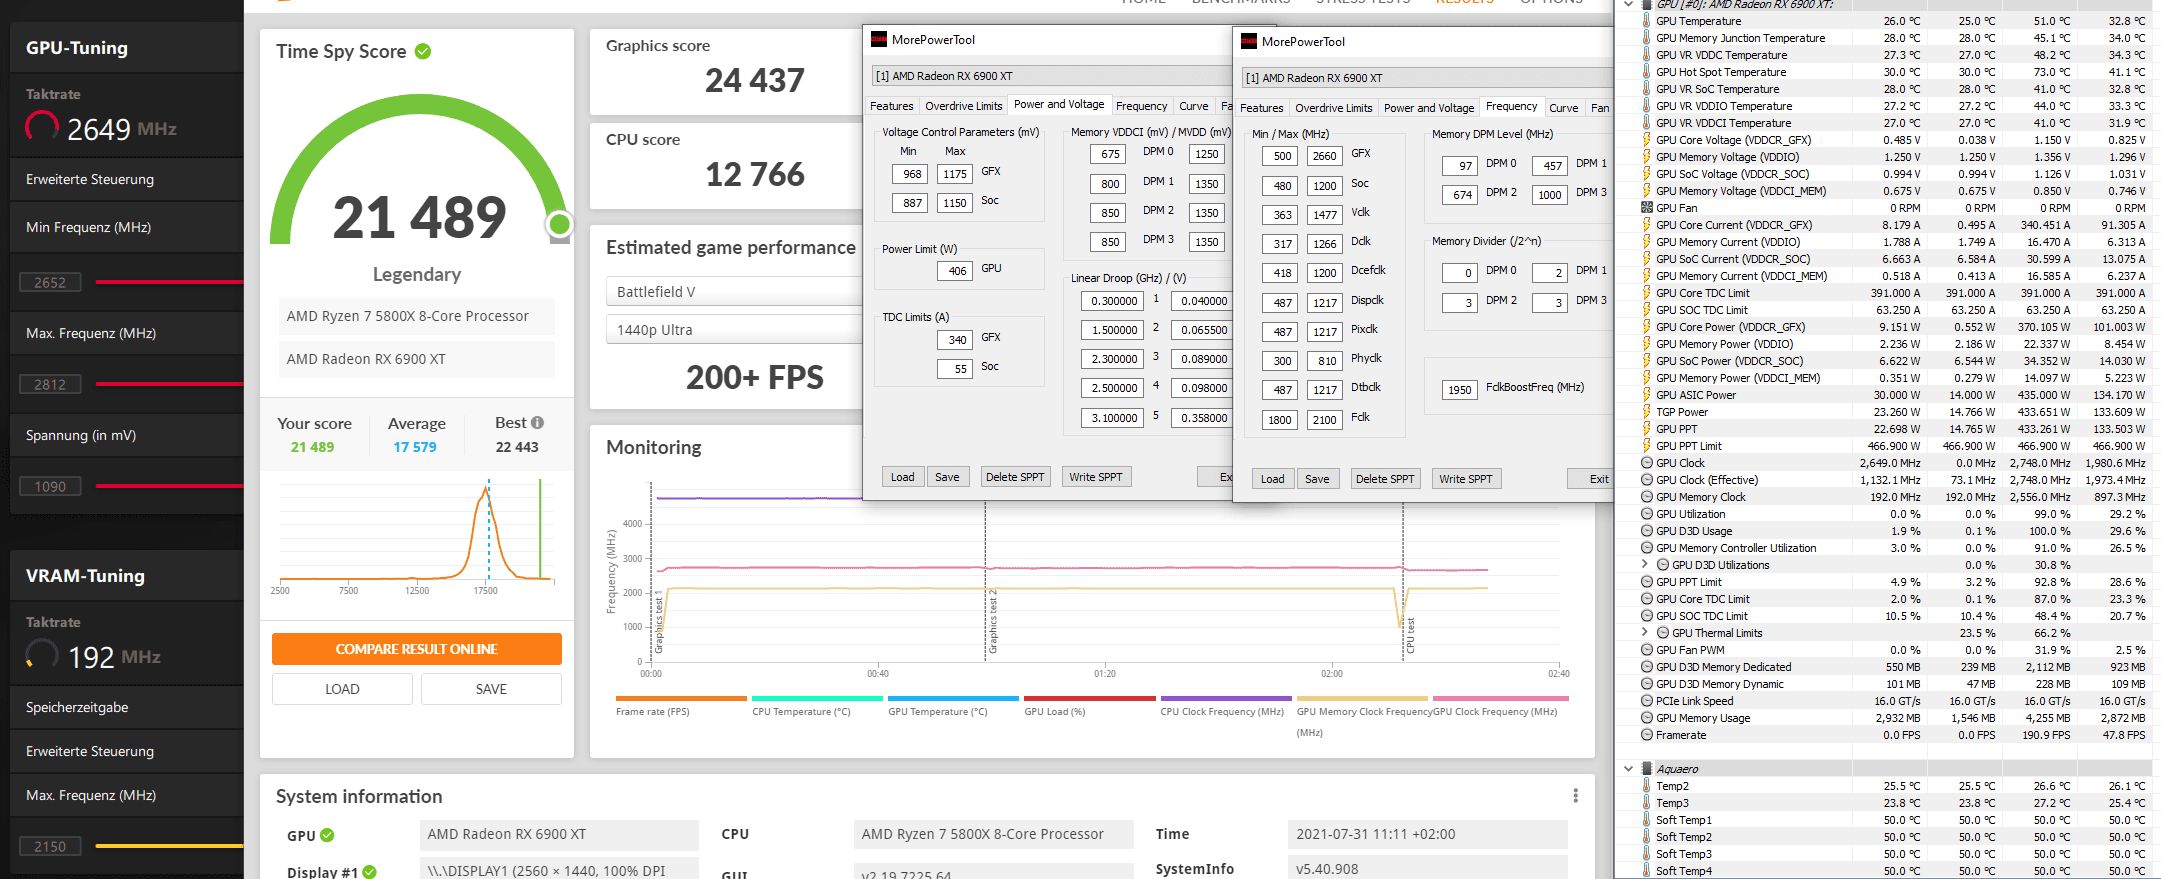This screenshot has height=879, width=2161.
Task: Click the Taktrate gauge under VRAM-Tuning
Action: coord(42,655)
